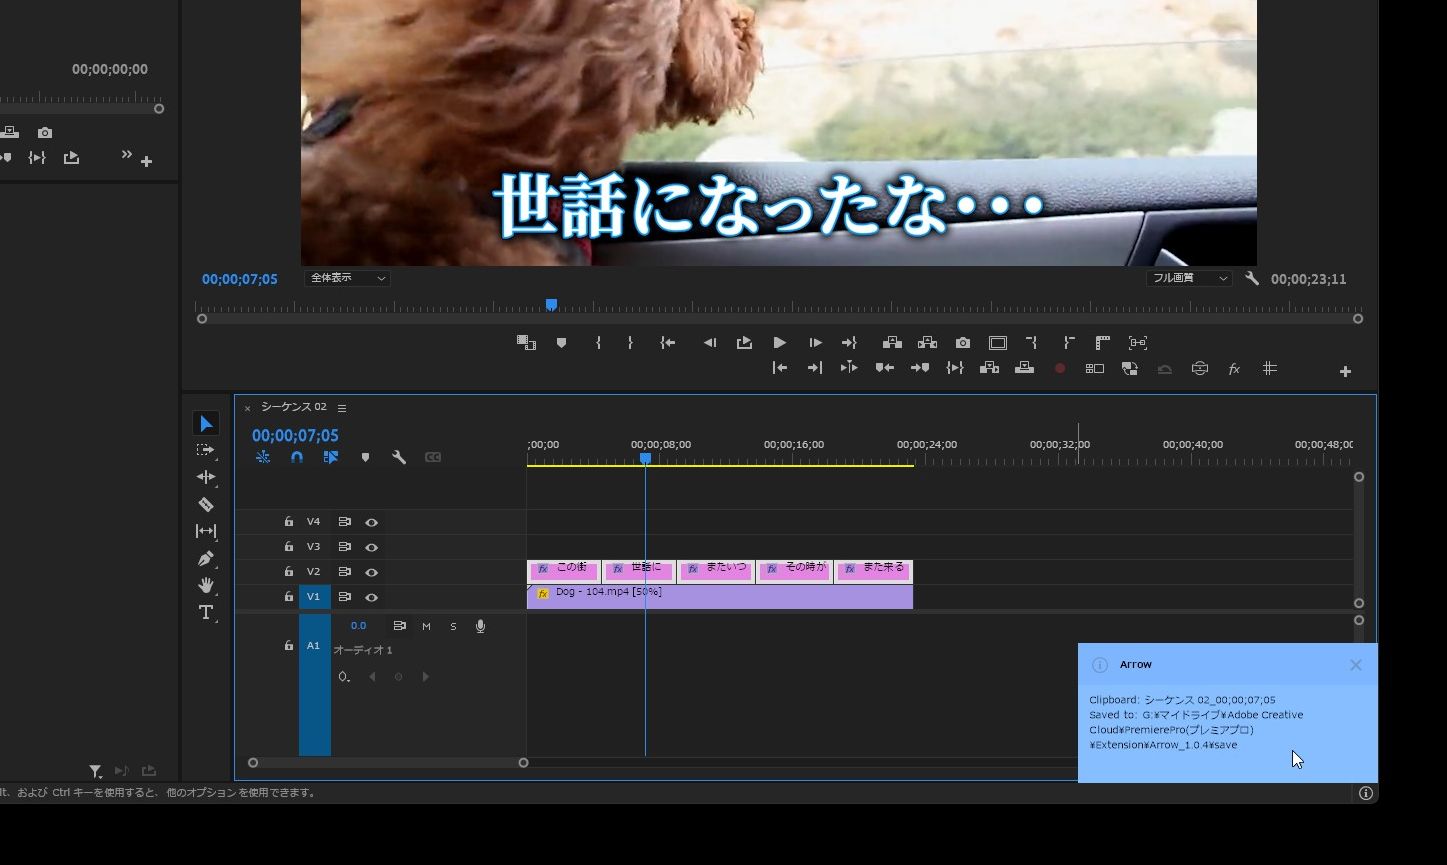Select the Razor tool in timeline toolbar

click(x=205, y=504)
